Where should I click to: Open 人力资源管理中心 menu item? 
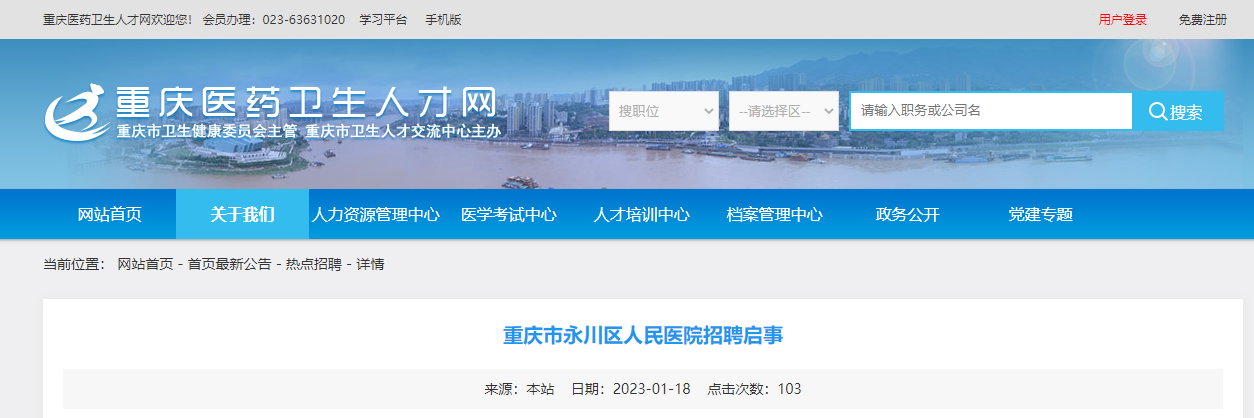[375, 214]
